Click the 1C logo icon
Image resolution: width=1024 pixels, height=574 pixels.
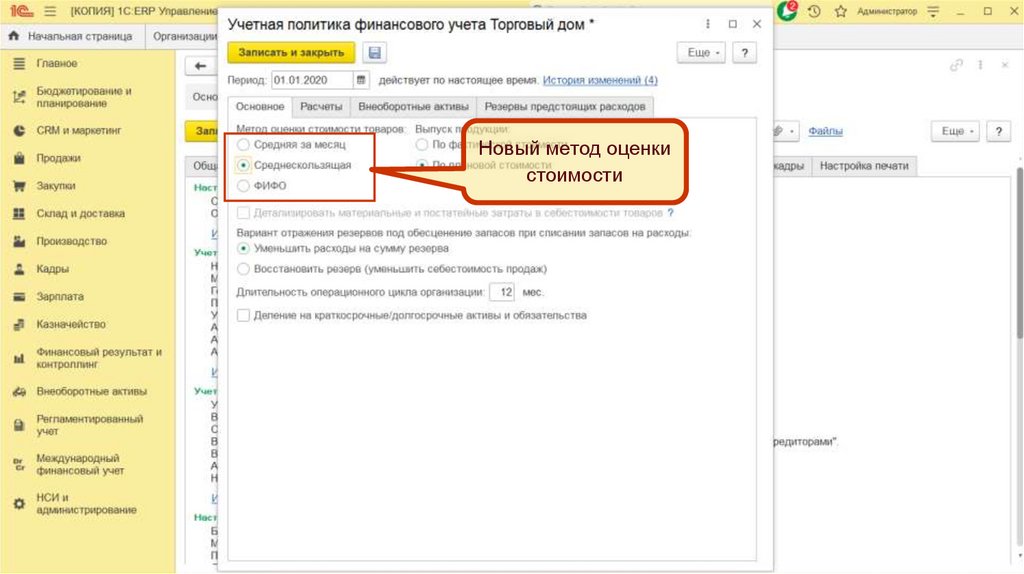[21, 11]
